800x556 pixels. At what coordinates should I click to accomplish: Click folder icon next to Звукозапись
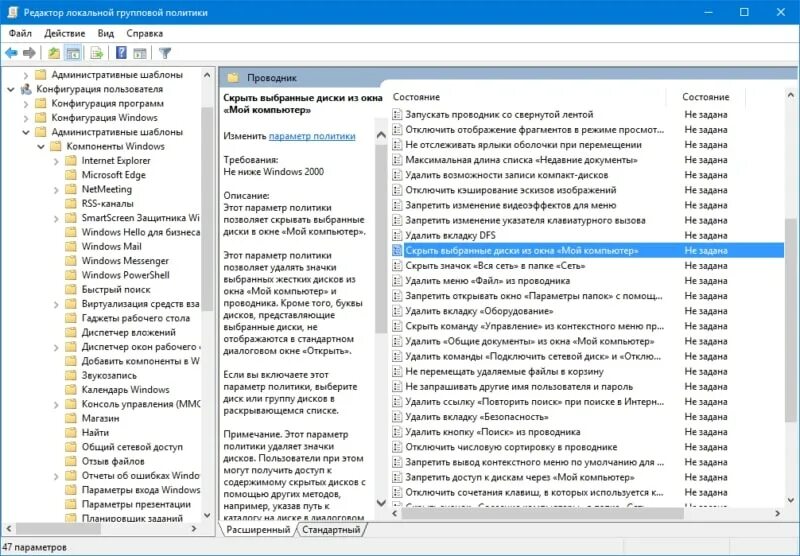[x=71, y=375]
